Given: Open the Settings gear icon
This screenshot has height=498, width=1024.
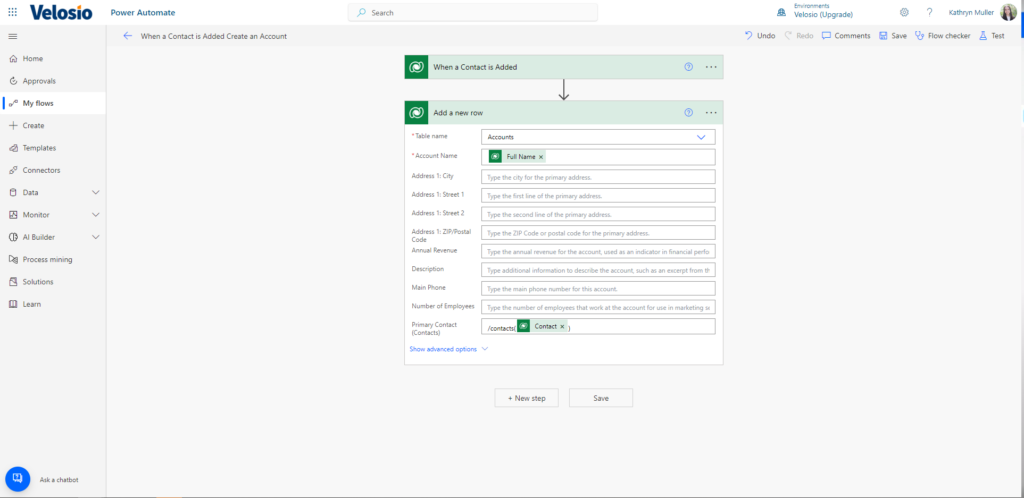Looking at the screenshot, I should (904, 12).
